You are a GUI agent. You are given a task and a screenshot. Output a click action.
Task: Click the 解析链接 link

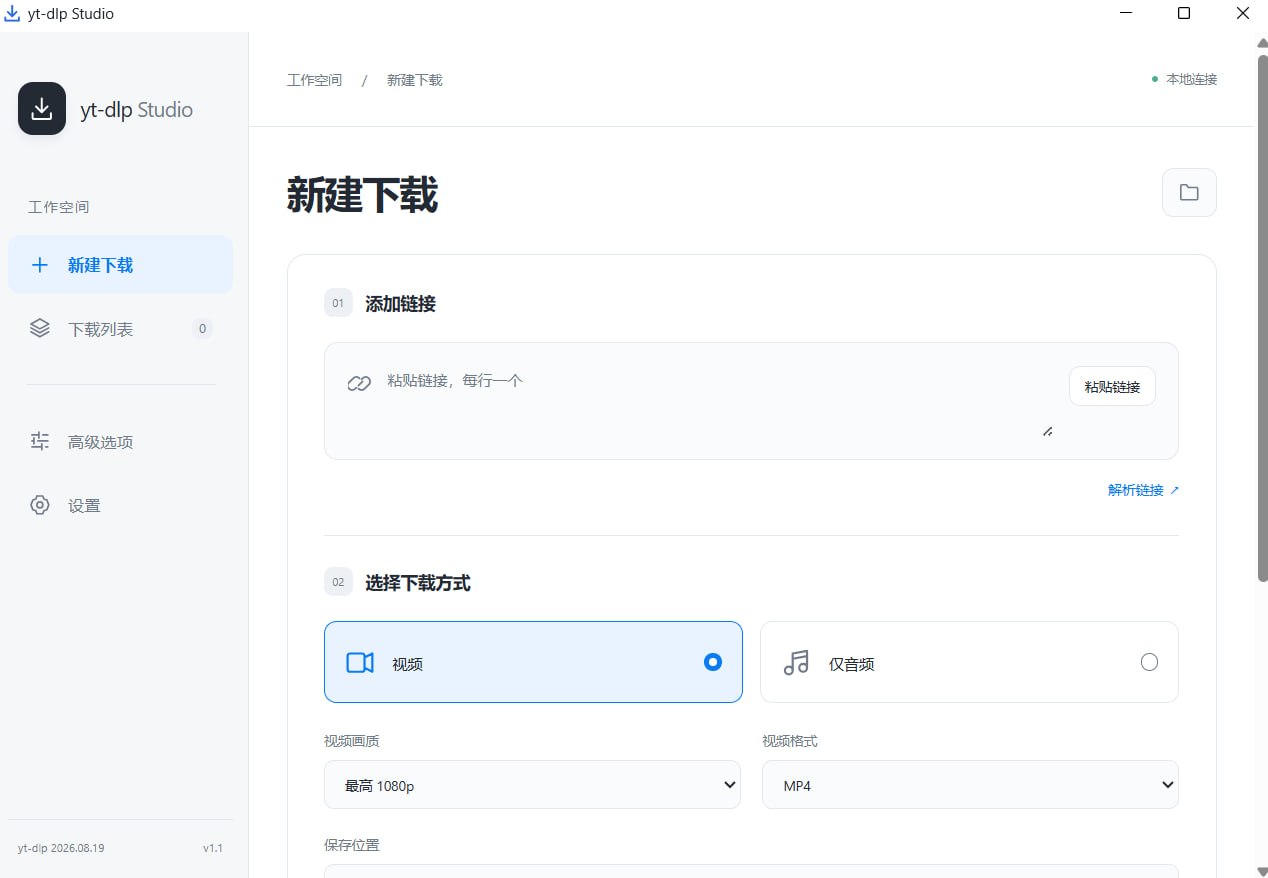1144,490
